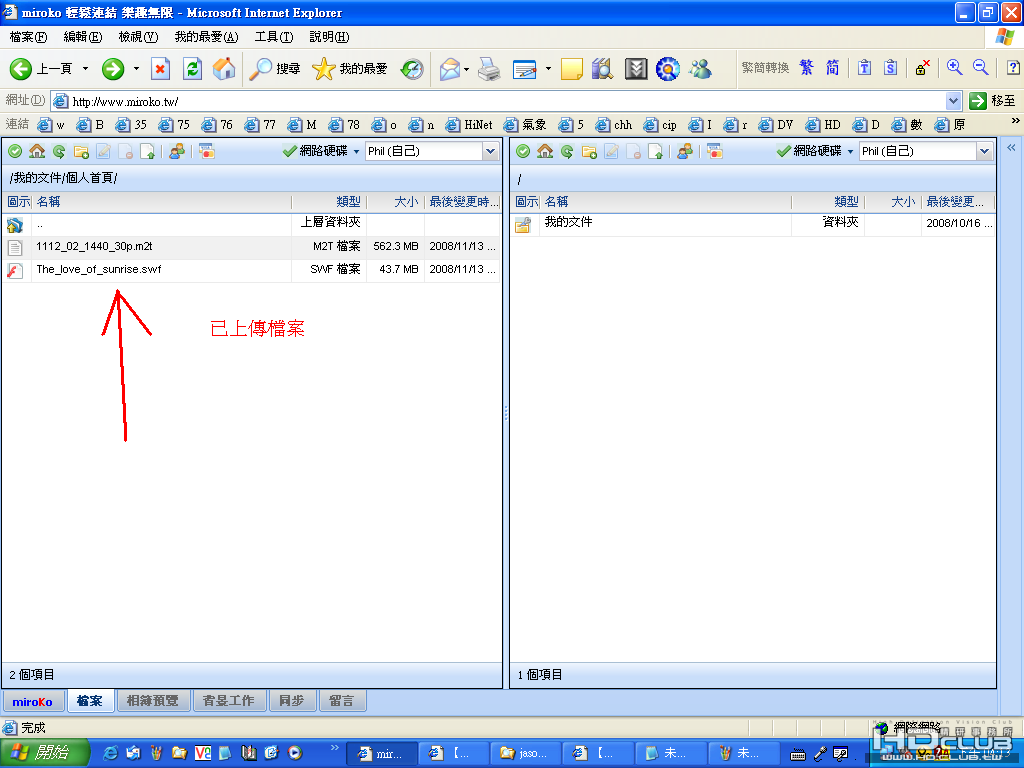Click the IE Refresh toolbar button
Viewport: 1024px width, 768px height.
pos(192,69)
